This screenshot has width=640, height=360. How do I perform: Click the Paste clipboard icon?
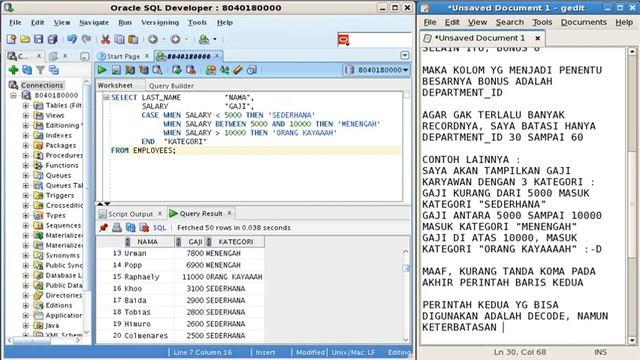click(x=133, y=39)
